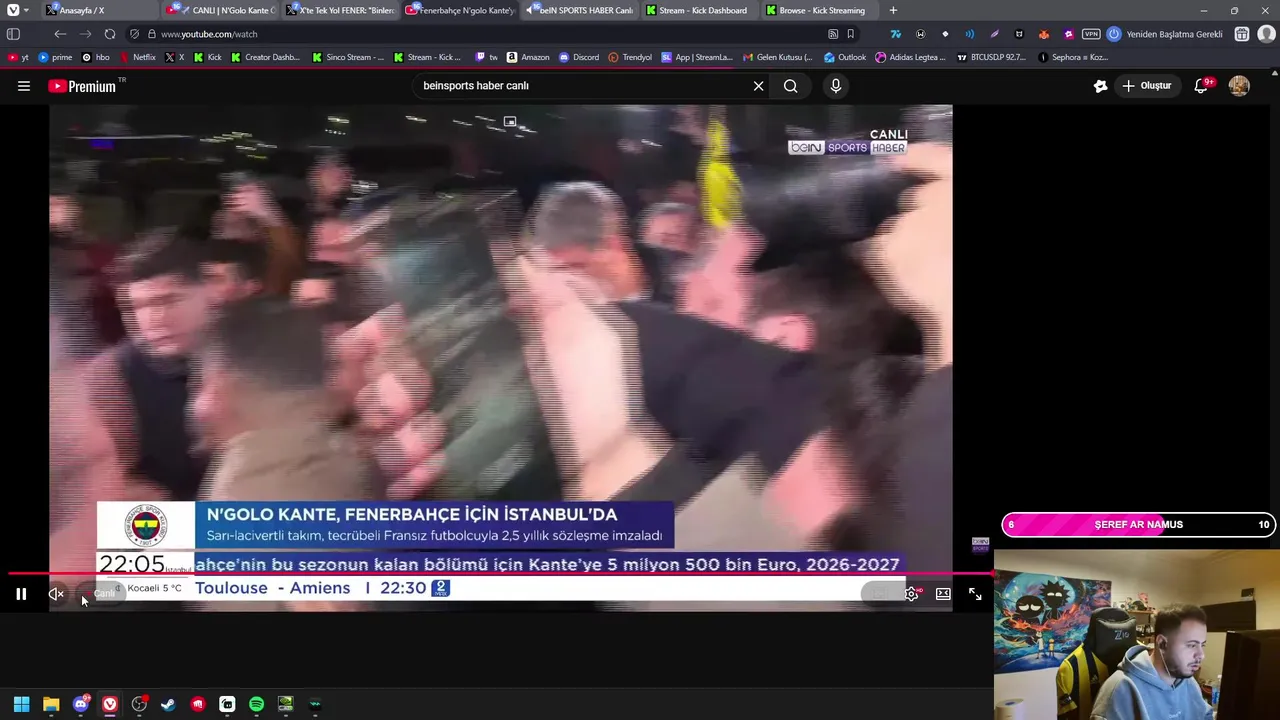The width and height of the screenshot is (1280, 720).
Task: Open browser profile avatar
Action: click(x=1266, y=34)
